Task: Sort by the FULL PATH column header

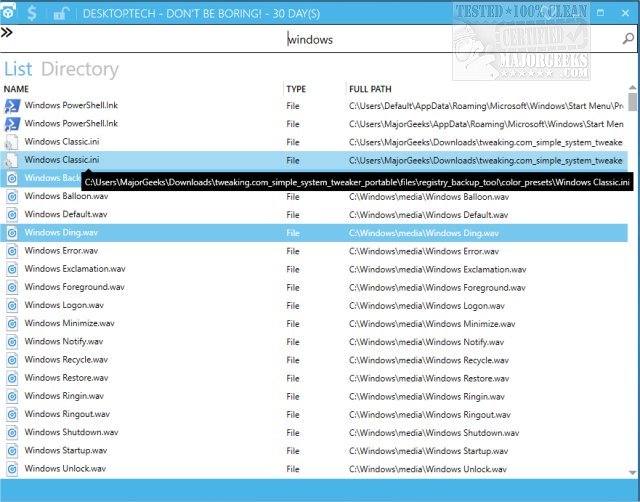Action: [x=370, y=89]
